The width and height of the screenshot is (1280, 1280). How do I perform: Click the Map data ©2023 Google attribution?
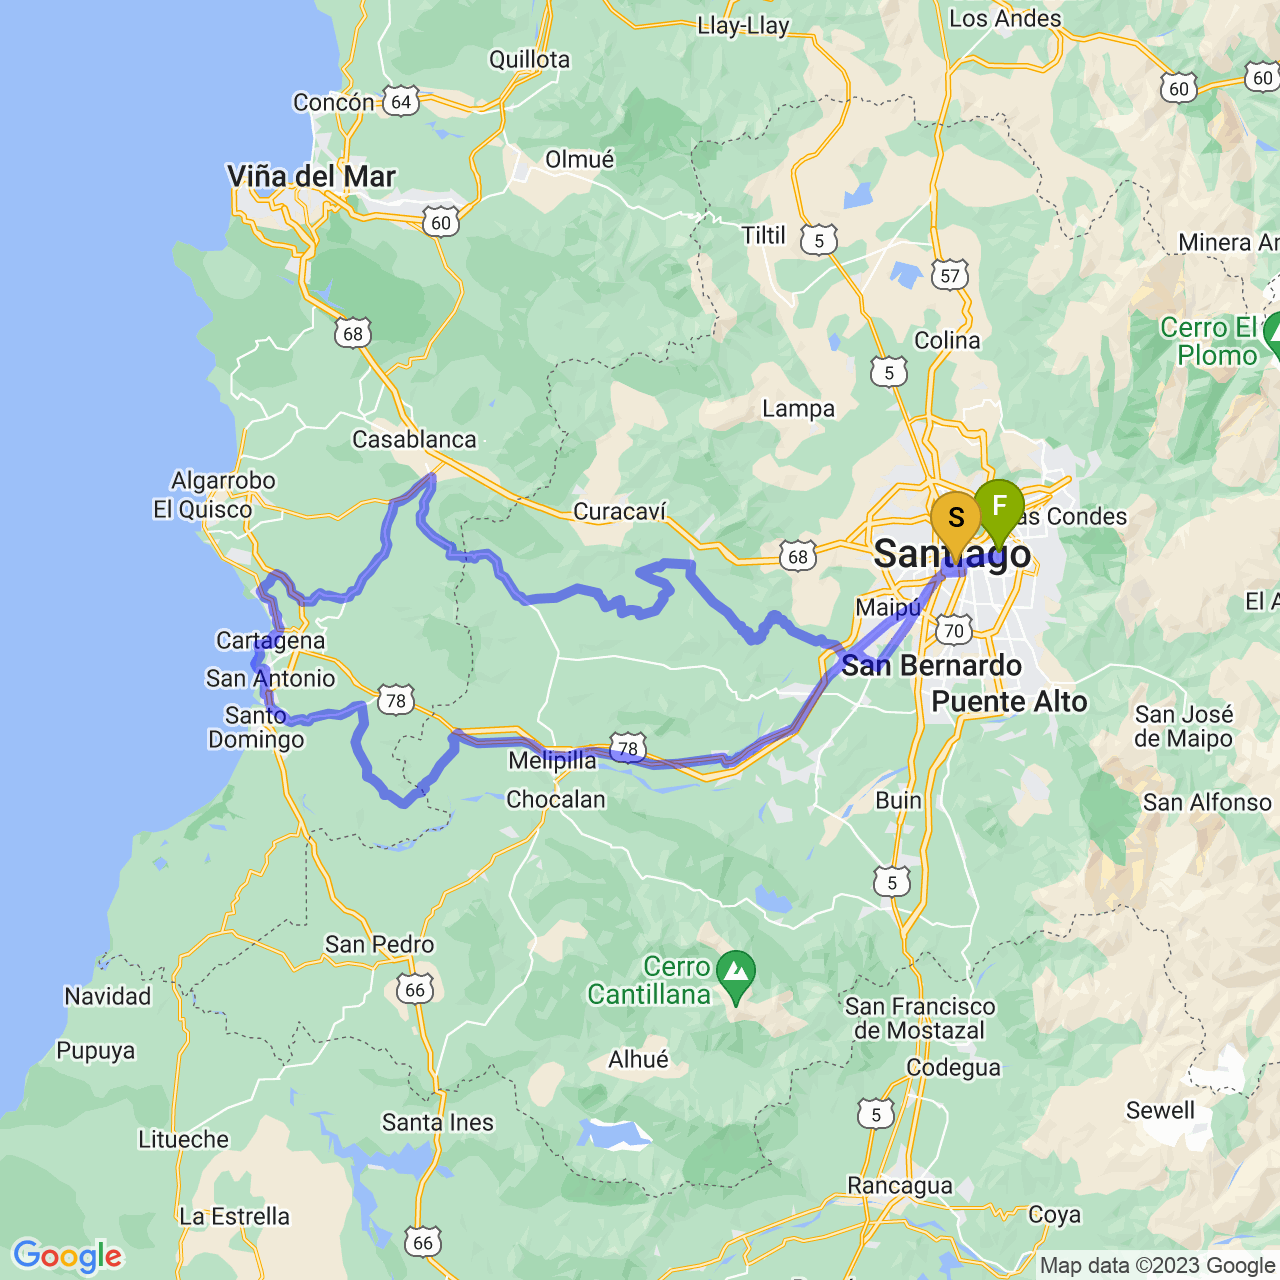[1157, 1266]
